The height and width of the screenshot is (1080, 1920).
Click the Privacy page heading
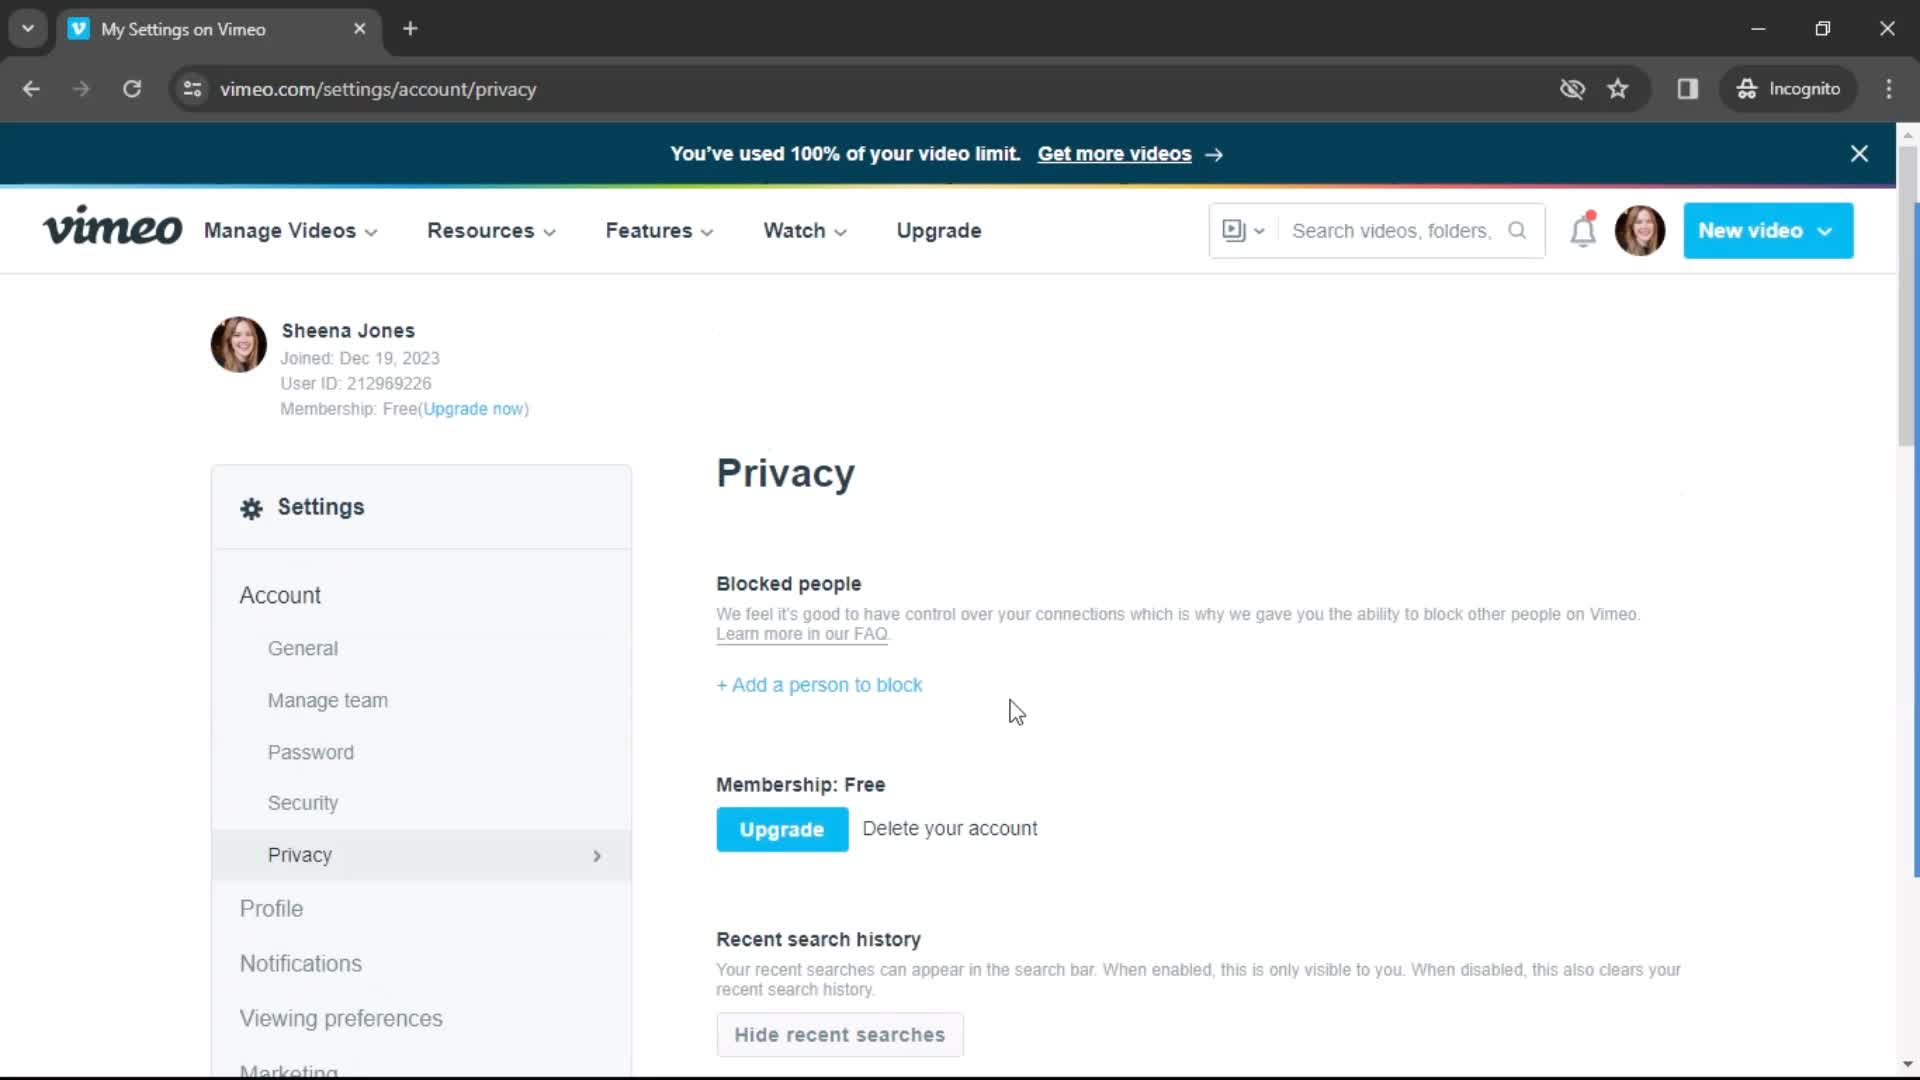click(785, 473)
